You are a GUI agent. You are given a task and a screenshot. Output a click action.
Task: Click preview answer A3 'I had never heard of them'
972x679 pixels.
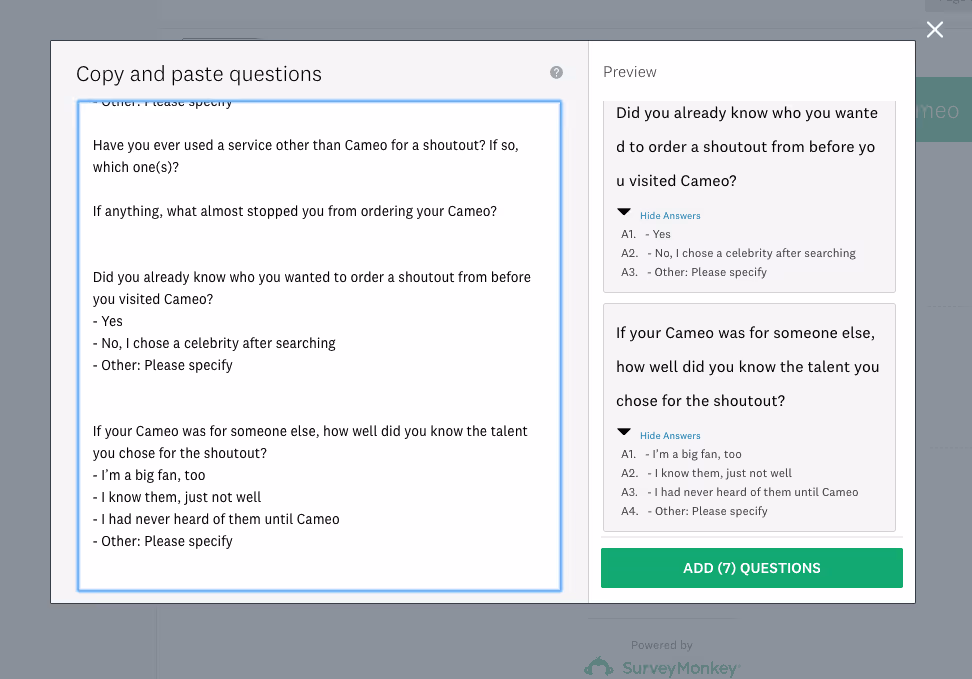click(x=753, y=492)
